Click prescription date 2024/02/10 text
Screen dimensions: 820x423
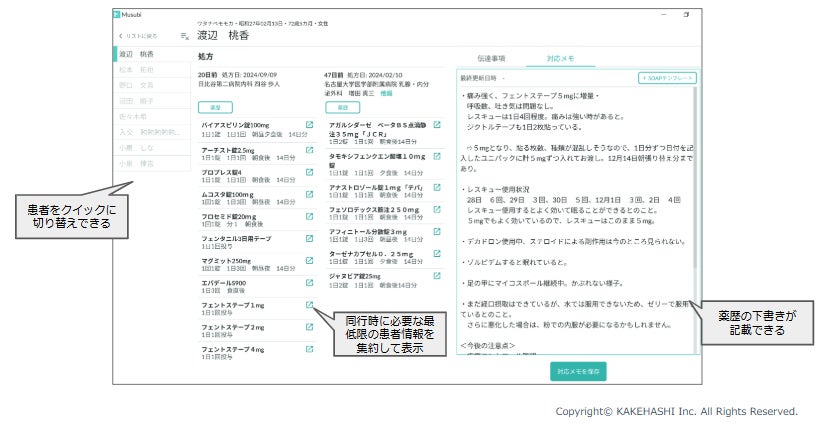click(374, 75)
